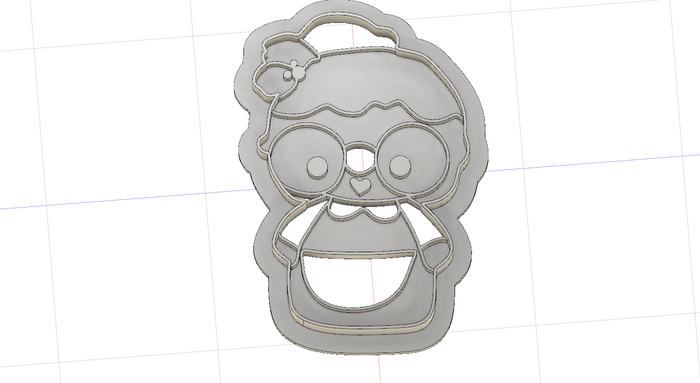
Task: Select the left round eye of the cutter
Action: [x=317, y=167]
